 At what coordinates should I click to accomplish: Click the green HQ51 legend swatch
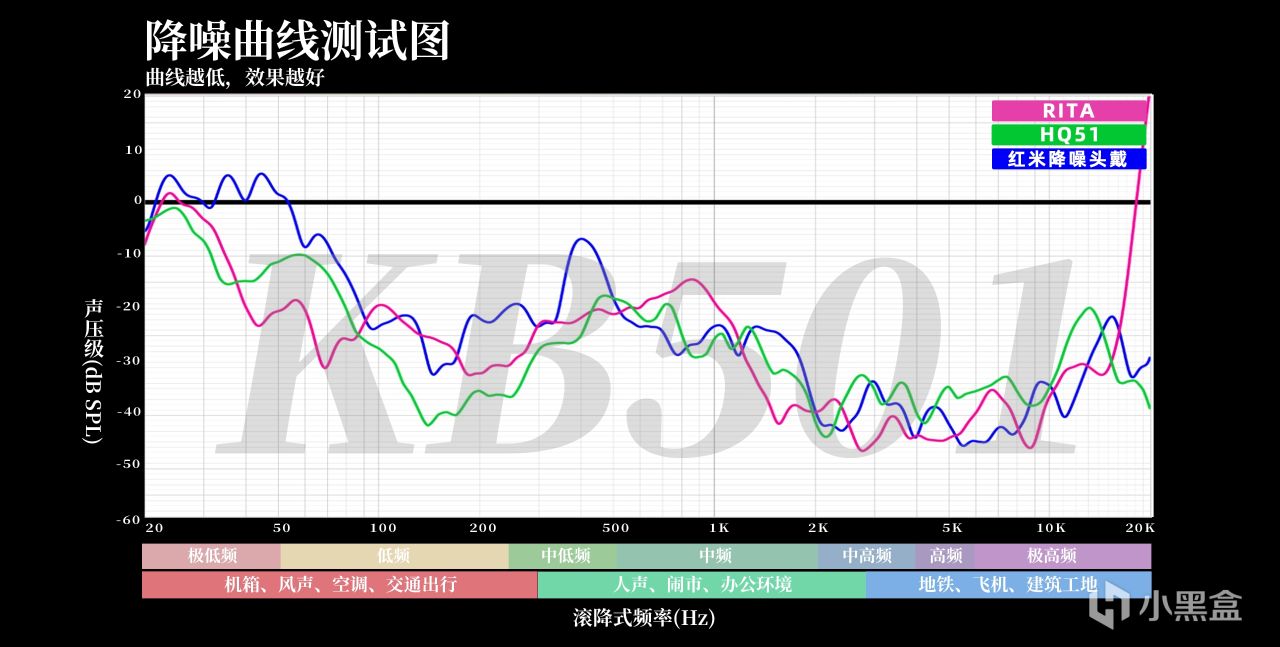click(1069, 135)
